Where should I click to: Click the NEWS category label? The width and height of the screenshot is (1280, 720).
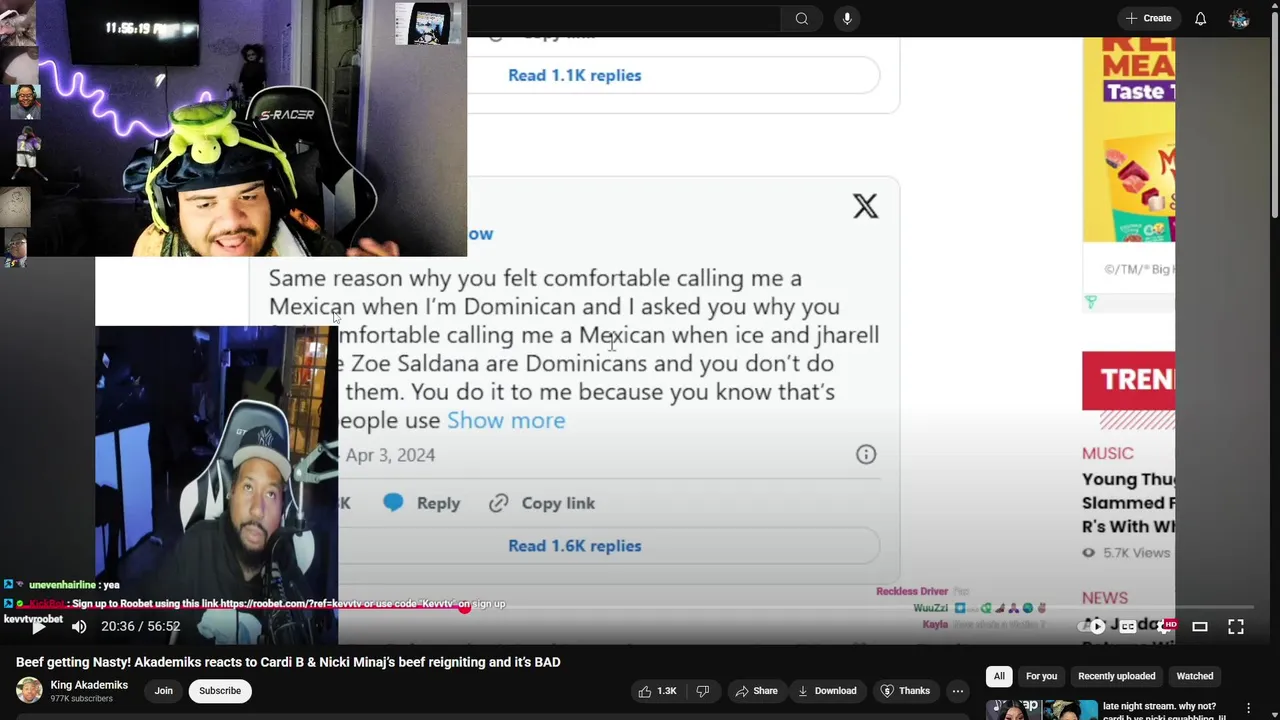tap(1105, 598)
